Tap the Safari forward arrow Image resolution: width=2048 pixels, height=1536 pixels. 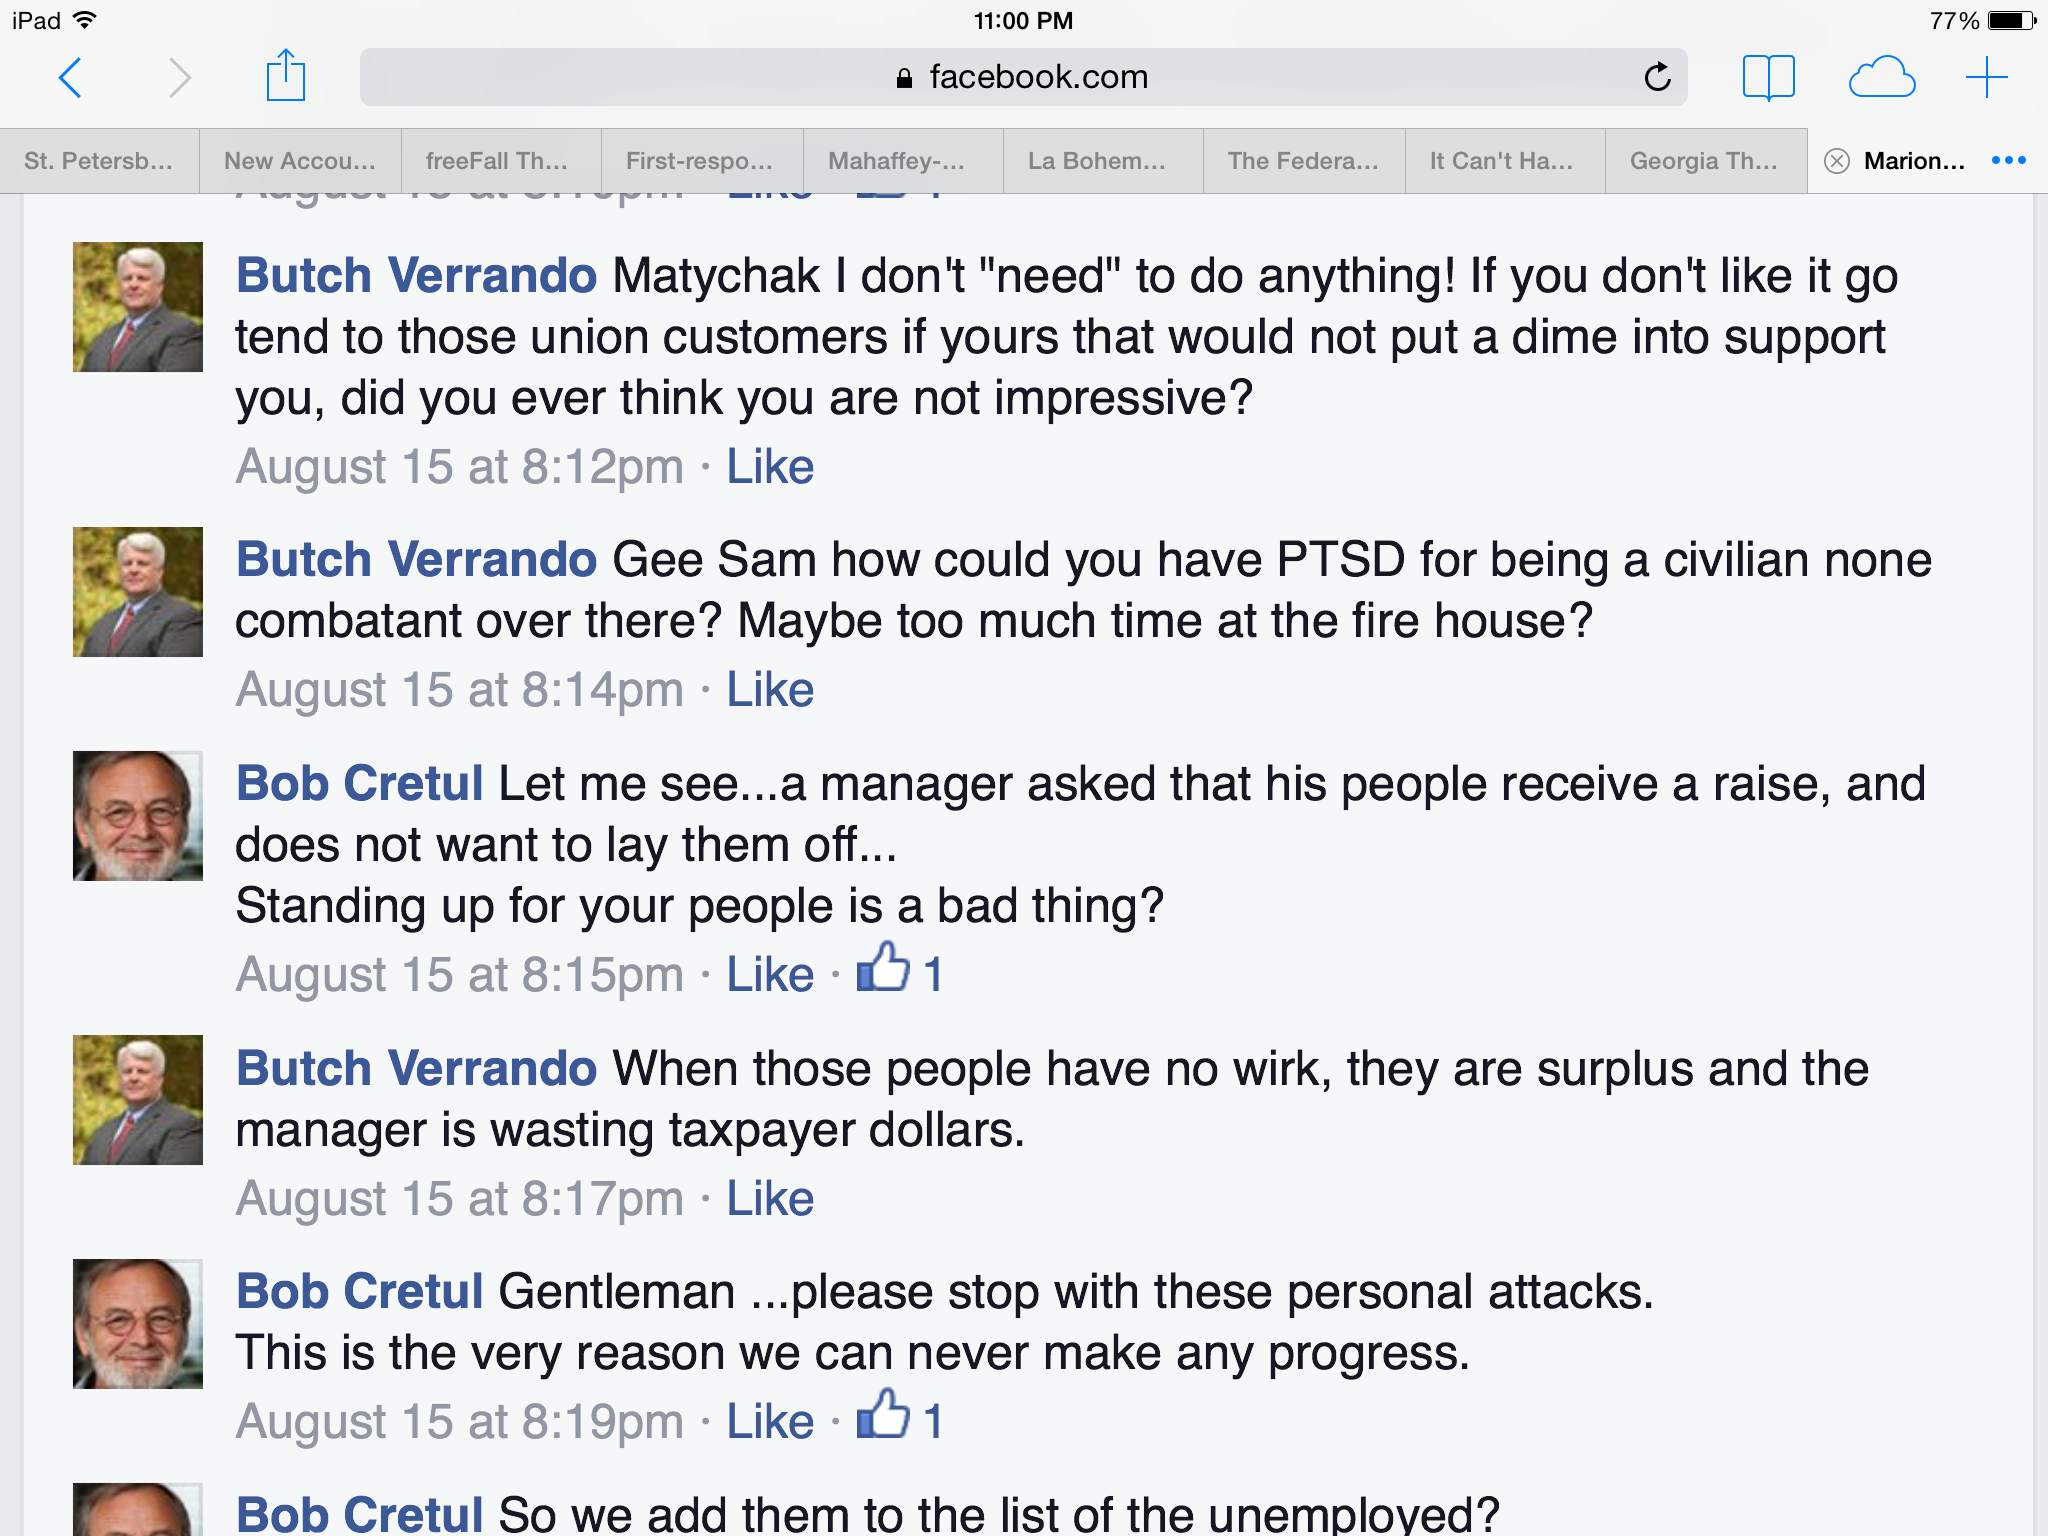(x=179, y=77)
